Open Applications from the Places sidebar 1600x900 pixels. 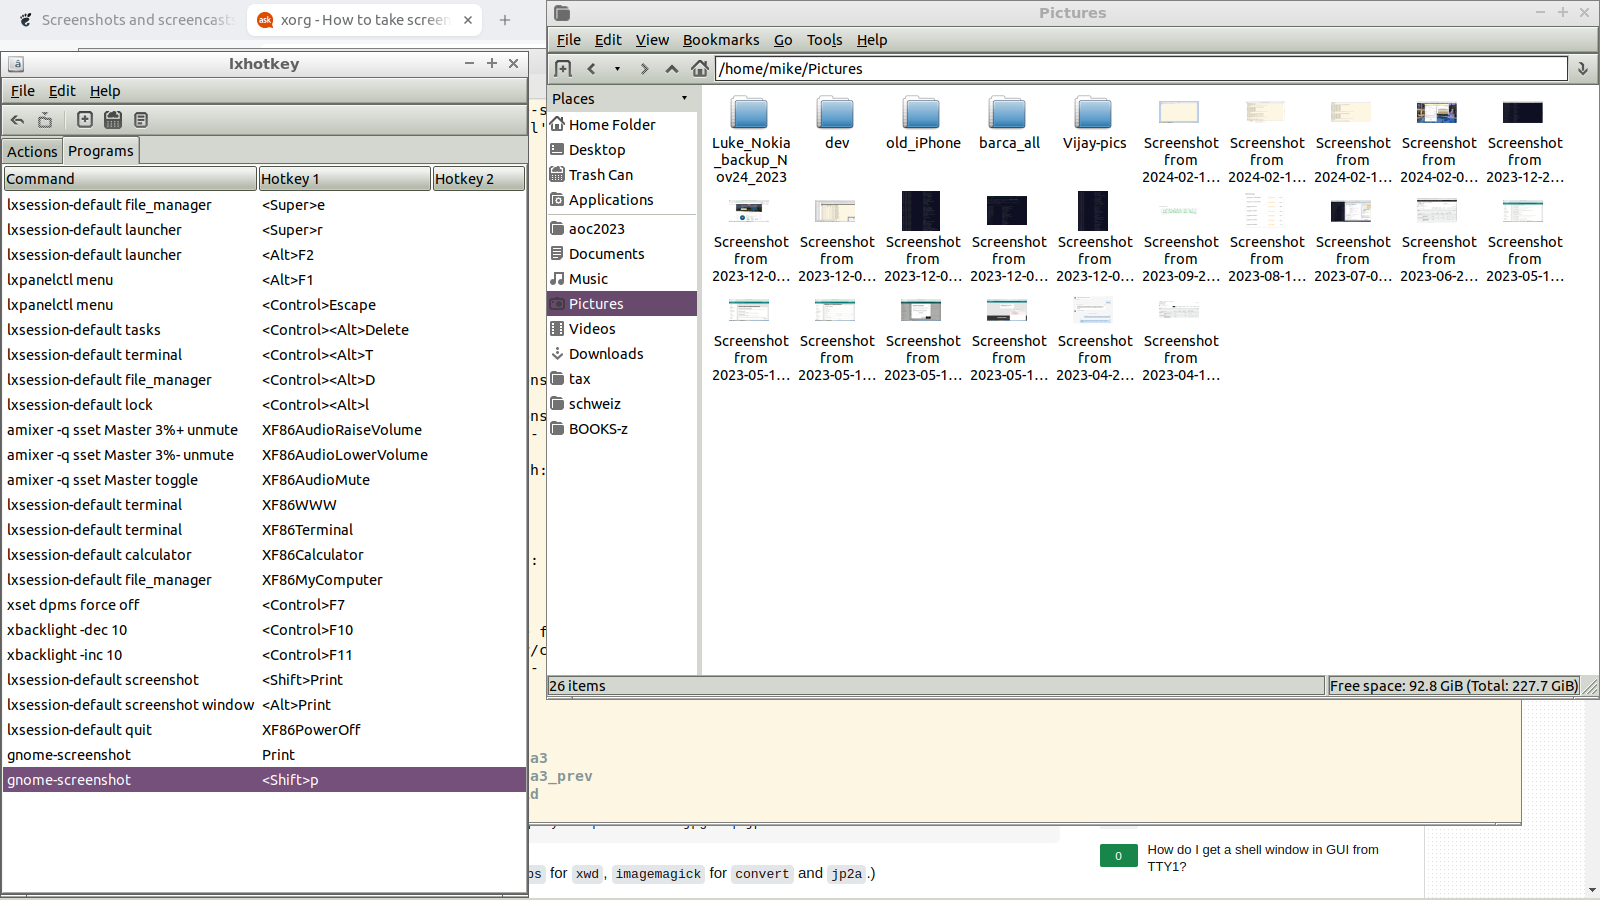tap(611, 199)
